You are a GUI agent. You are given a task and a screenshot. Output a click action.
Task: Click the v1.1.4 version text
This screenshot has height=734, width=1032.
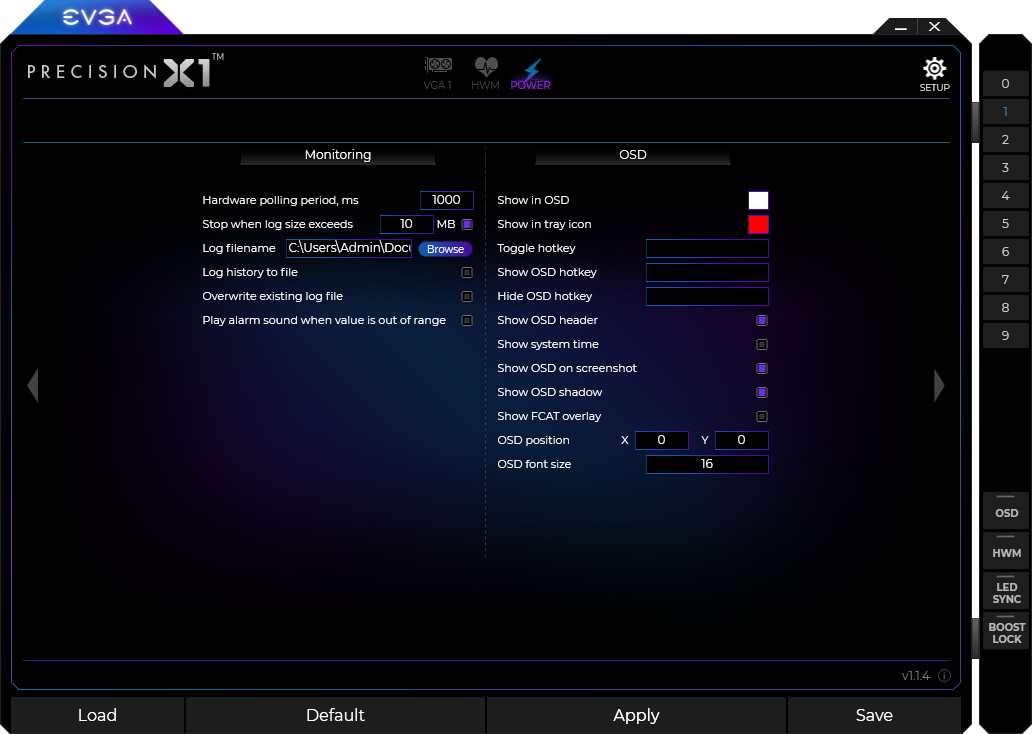tap(916, 675)
